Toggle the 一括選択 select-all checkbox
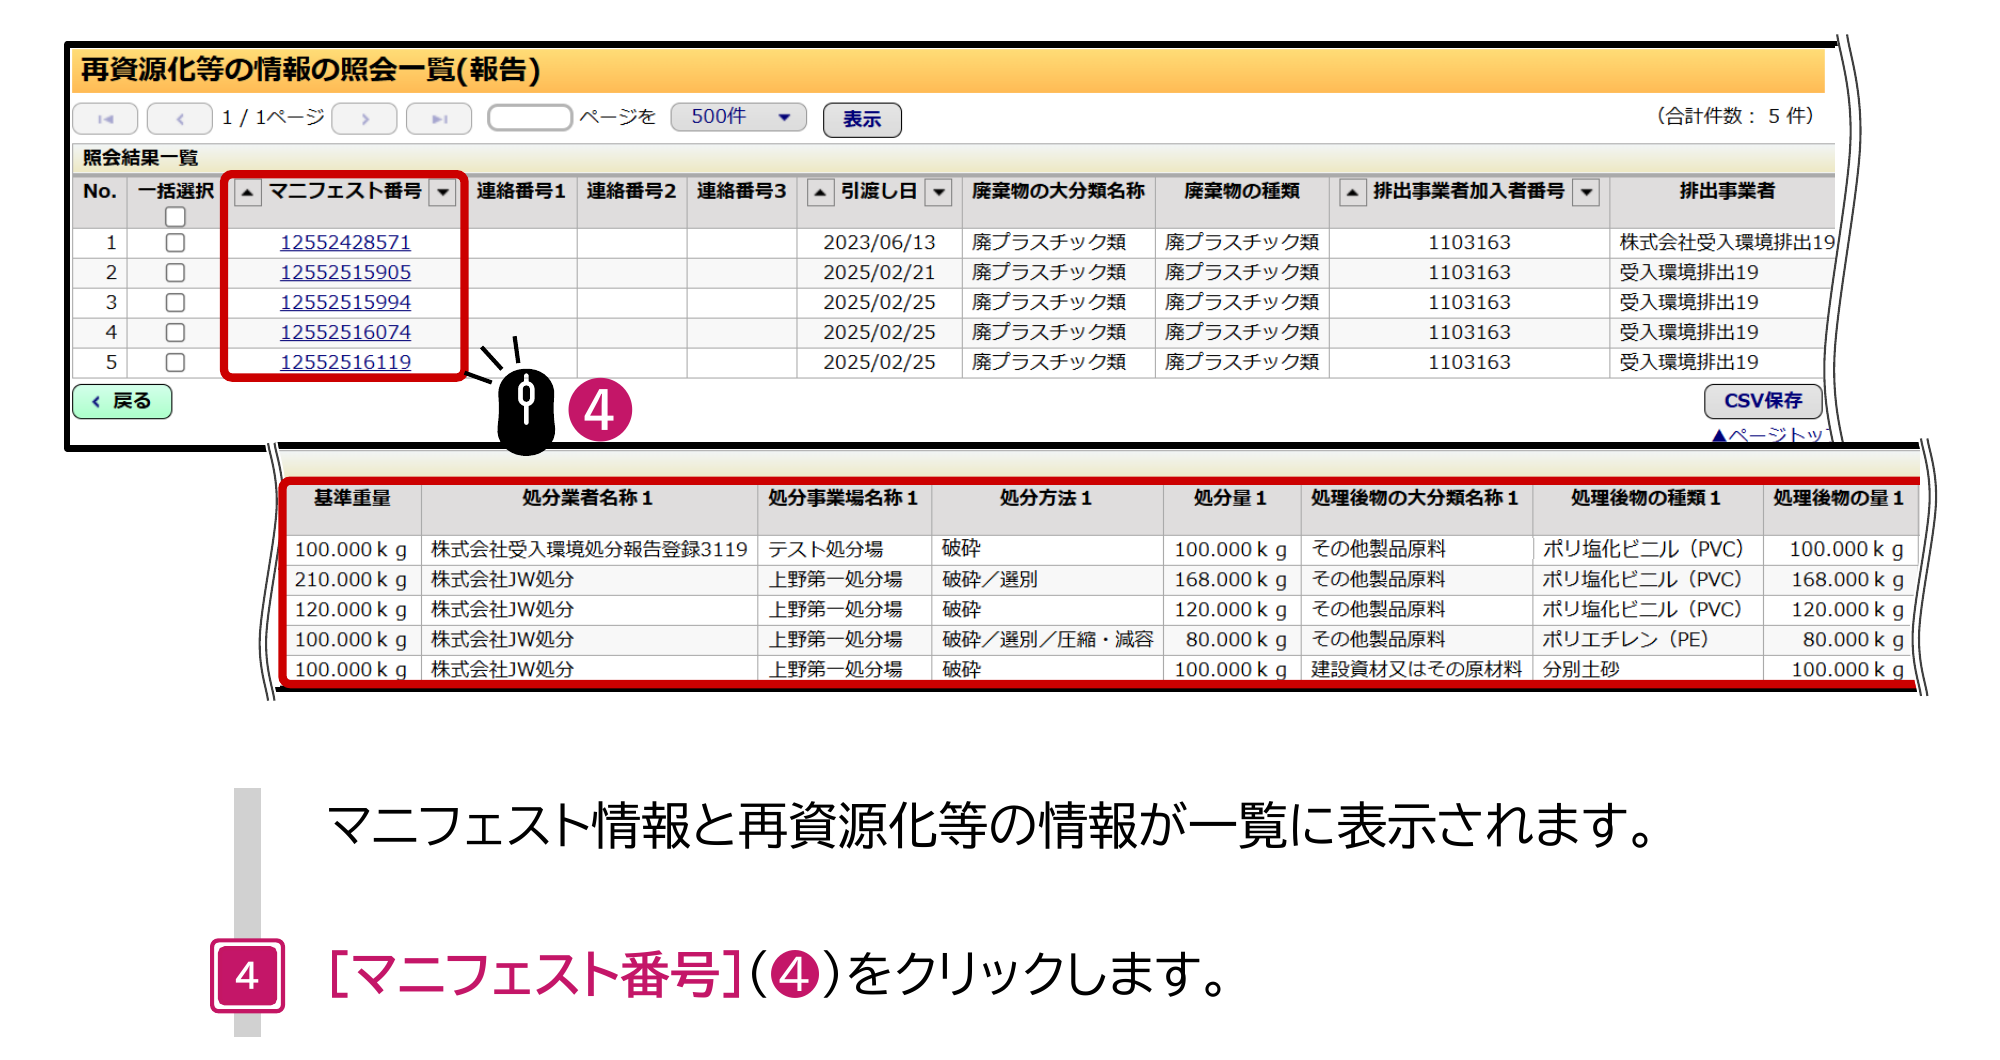2000x1060 pixels. click(x=175, y=216)
